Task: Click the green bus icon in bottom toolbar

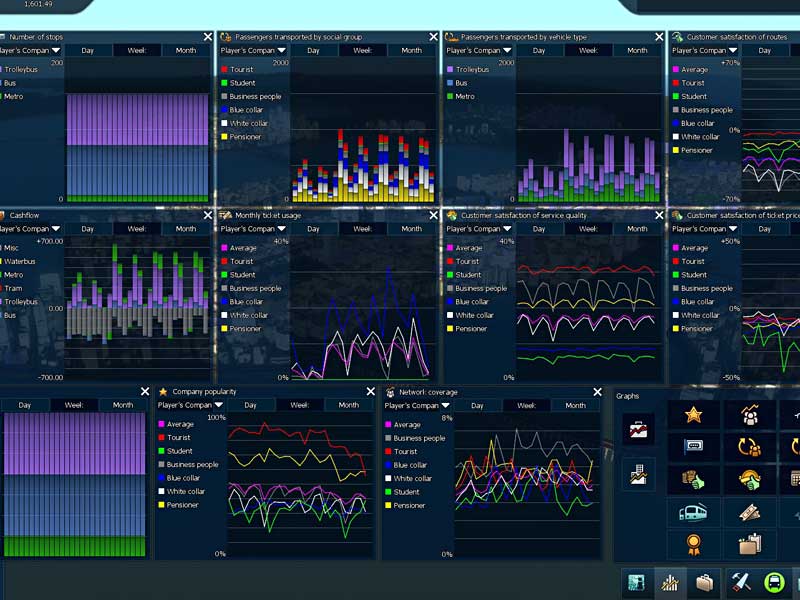Action: coord(774,582)
